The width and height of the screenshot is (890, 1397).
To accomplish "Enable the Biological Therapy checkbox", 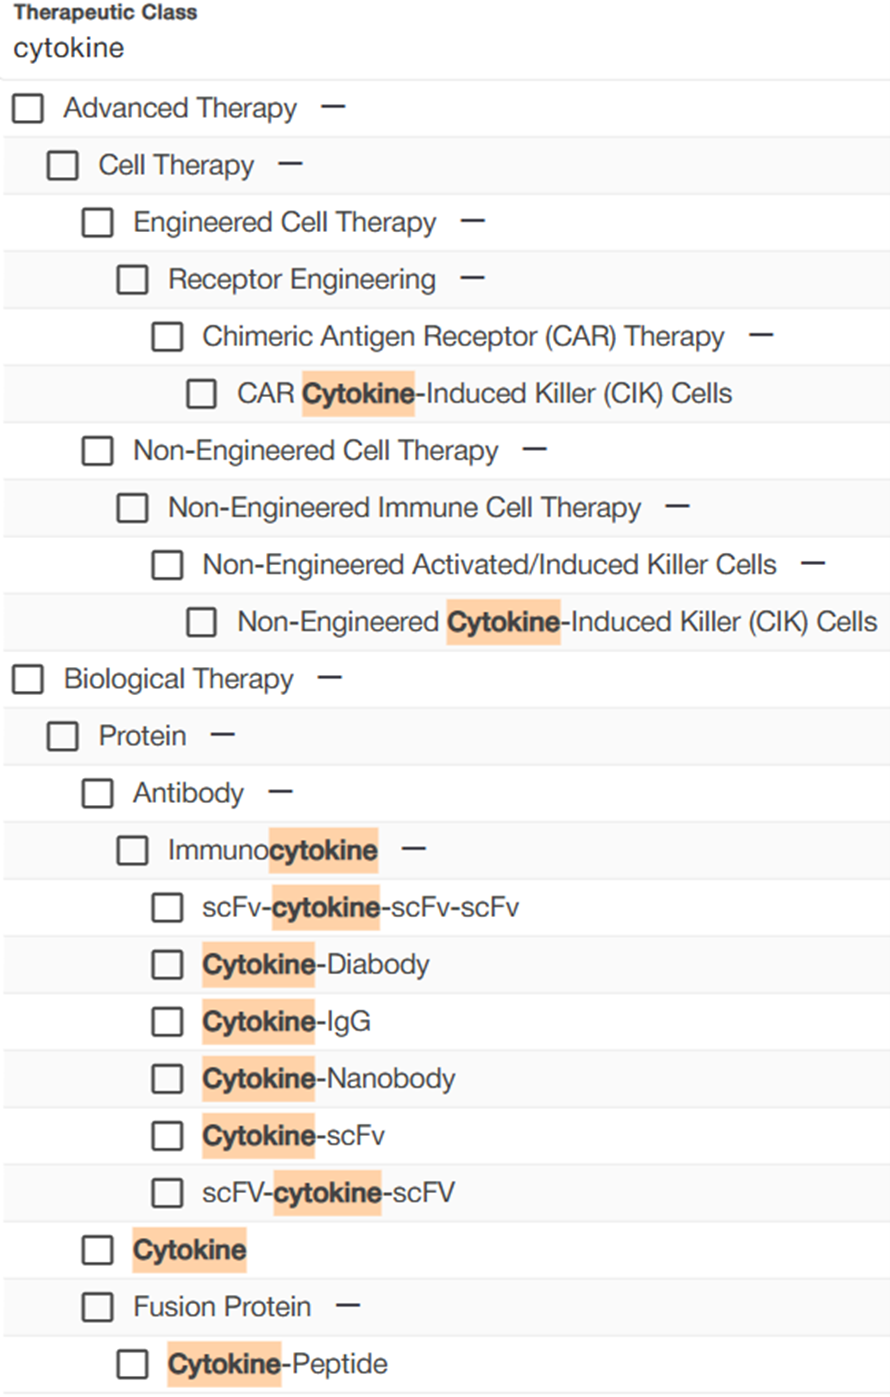I will 28,679.
